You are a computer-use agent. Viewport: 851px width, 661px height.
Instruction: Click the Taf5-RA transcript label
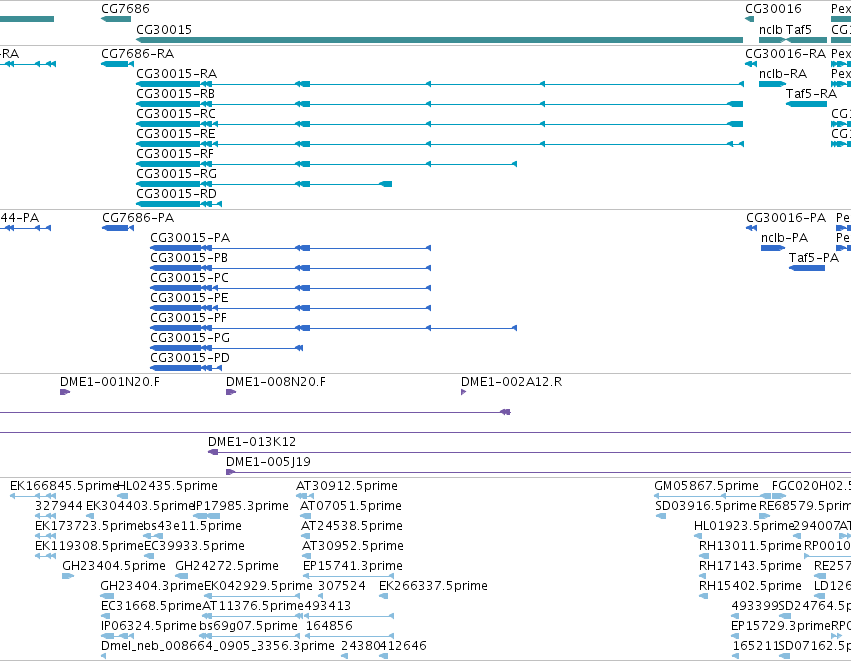coord(811,94)
